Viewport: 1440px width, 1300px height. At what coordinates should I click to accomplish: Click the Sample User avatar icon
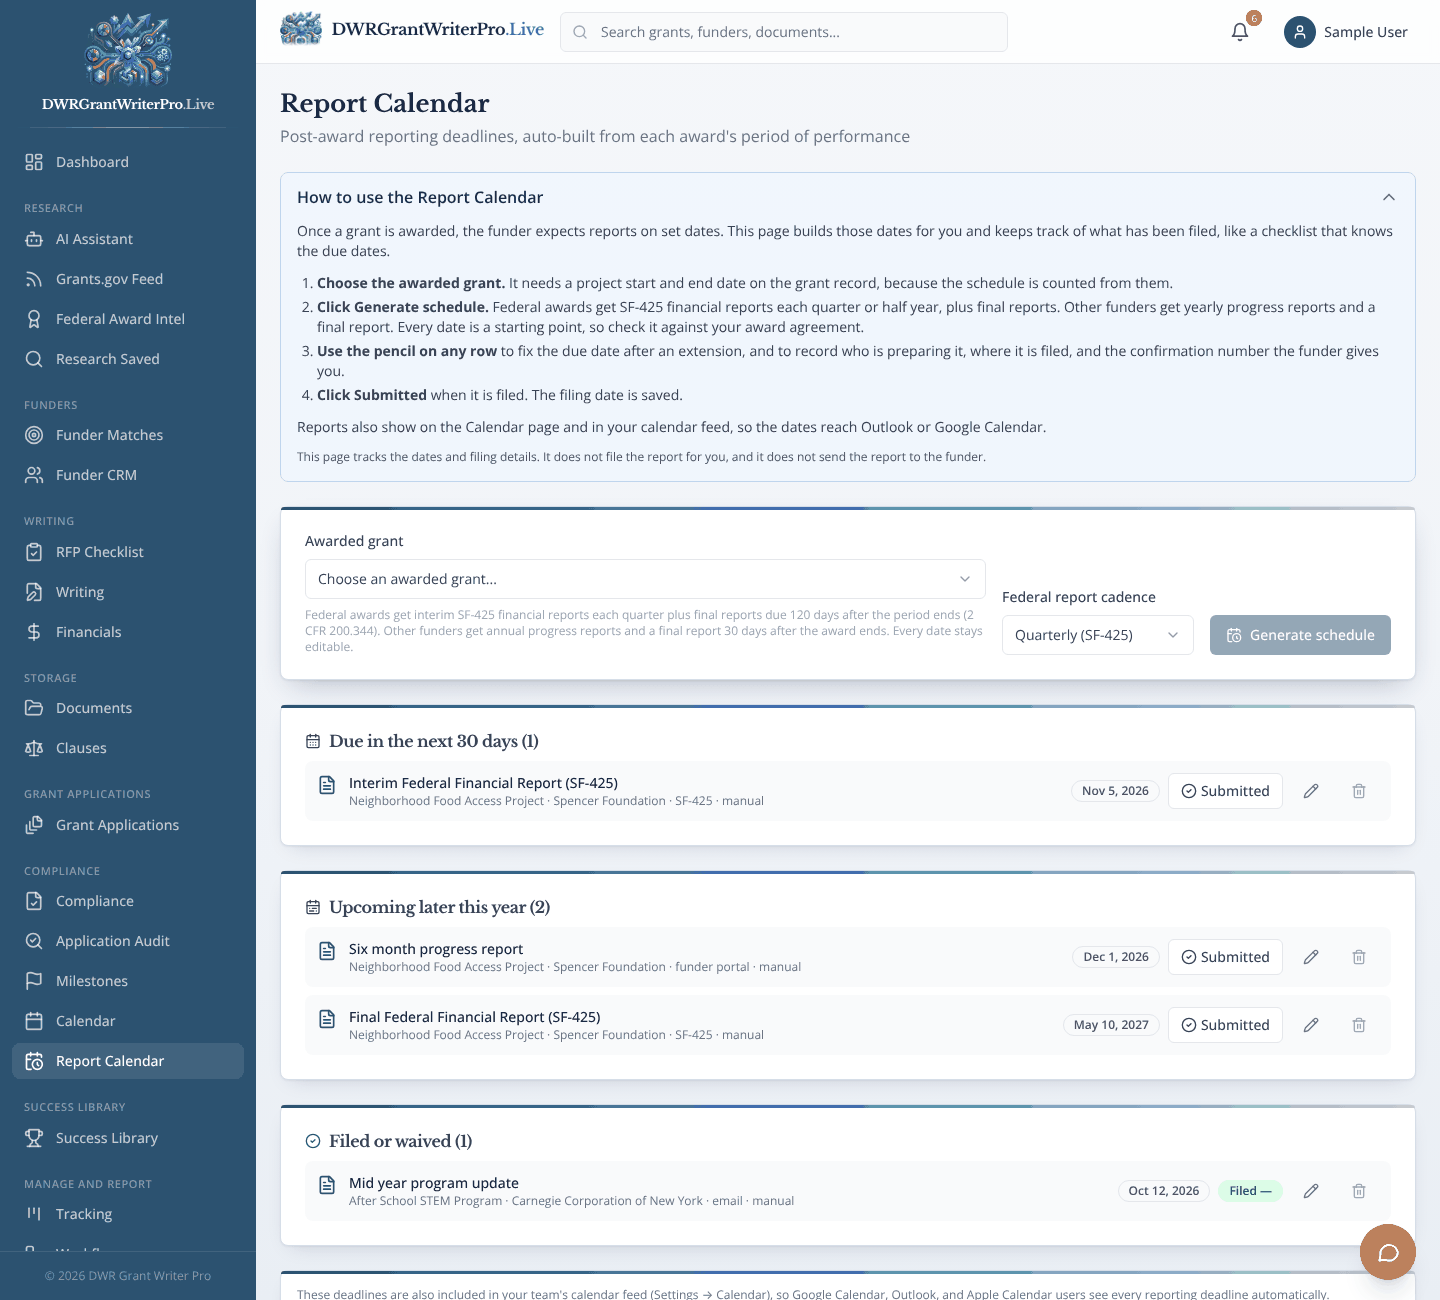[1300, 32]
